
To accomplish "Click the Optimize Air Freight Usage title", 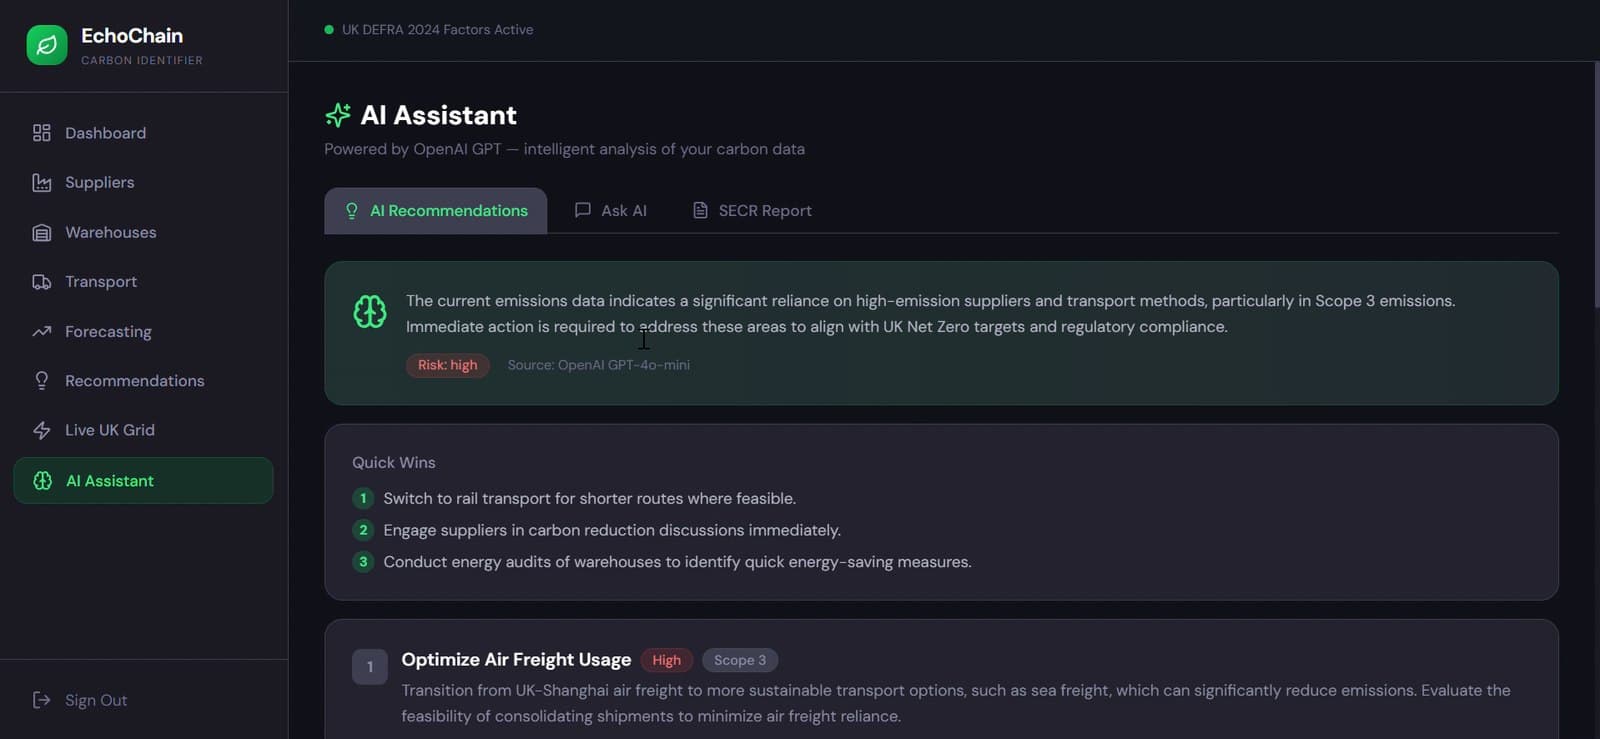I will (516, 660).
